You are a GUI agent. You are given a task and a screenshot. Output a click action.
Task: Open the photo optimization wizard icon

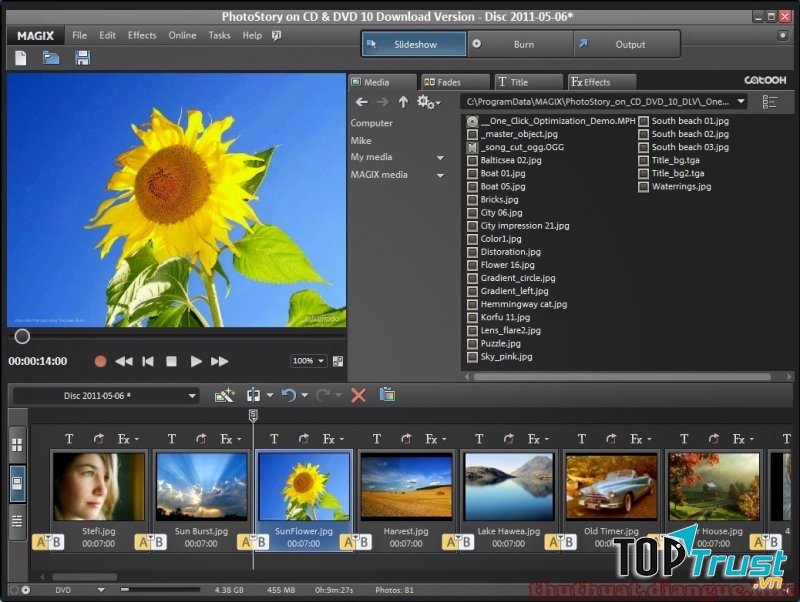225,395
